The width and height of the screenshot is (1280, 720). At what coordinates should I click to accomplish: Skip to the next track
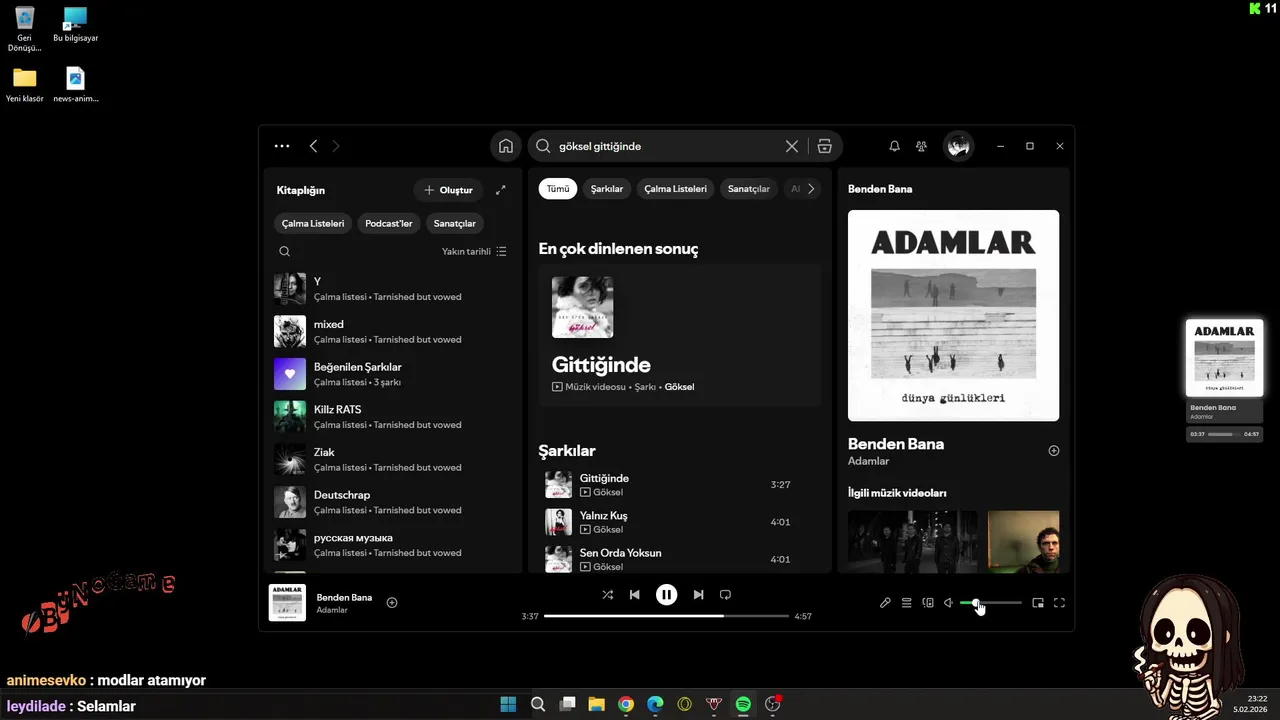(x=698, y=595)
